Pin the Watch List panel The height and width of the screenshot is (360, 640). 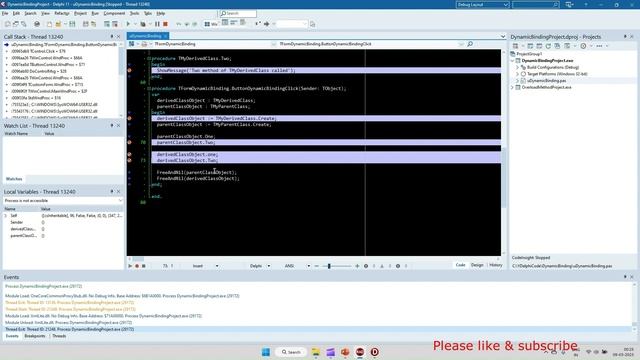pyautogui.click(x=112, y=126)
